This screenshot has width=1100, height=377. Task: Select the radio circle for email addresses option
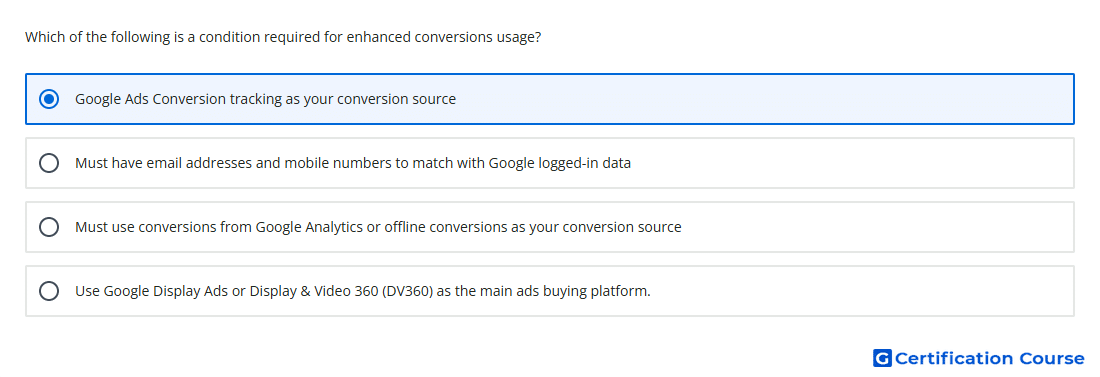coord(49,163)
